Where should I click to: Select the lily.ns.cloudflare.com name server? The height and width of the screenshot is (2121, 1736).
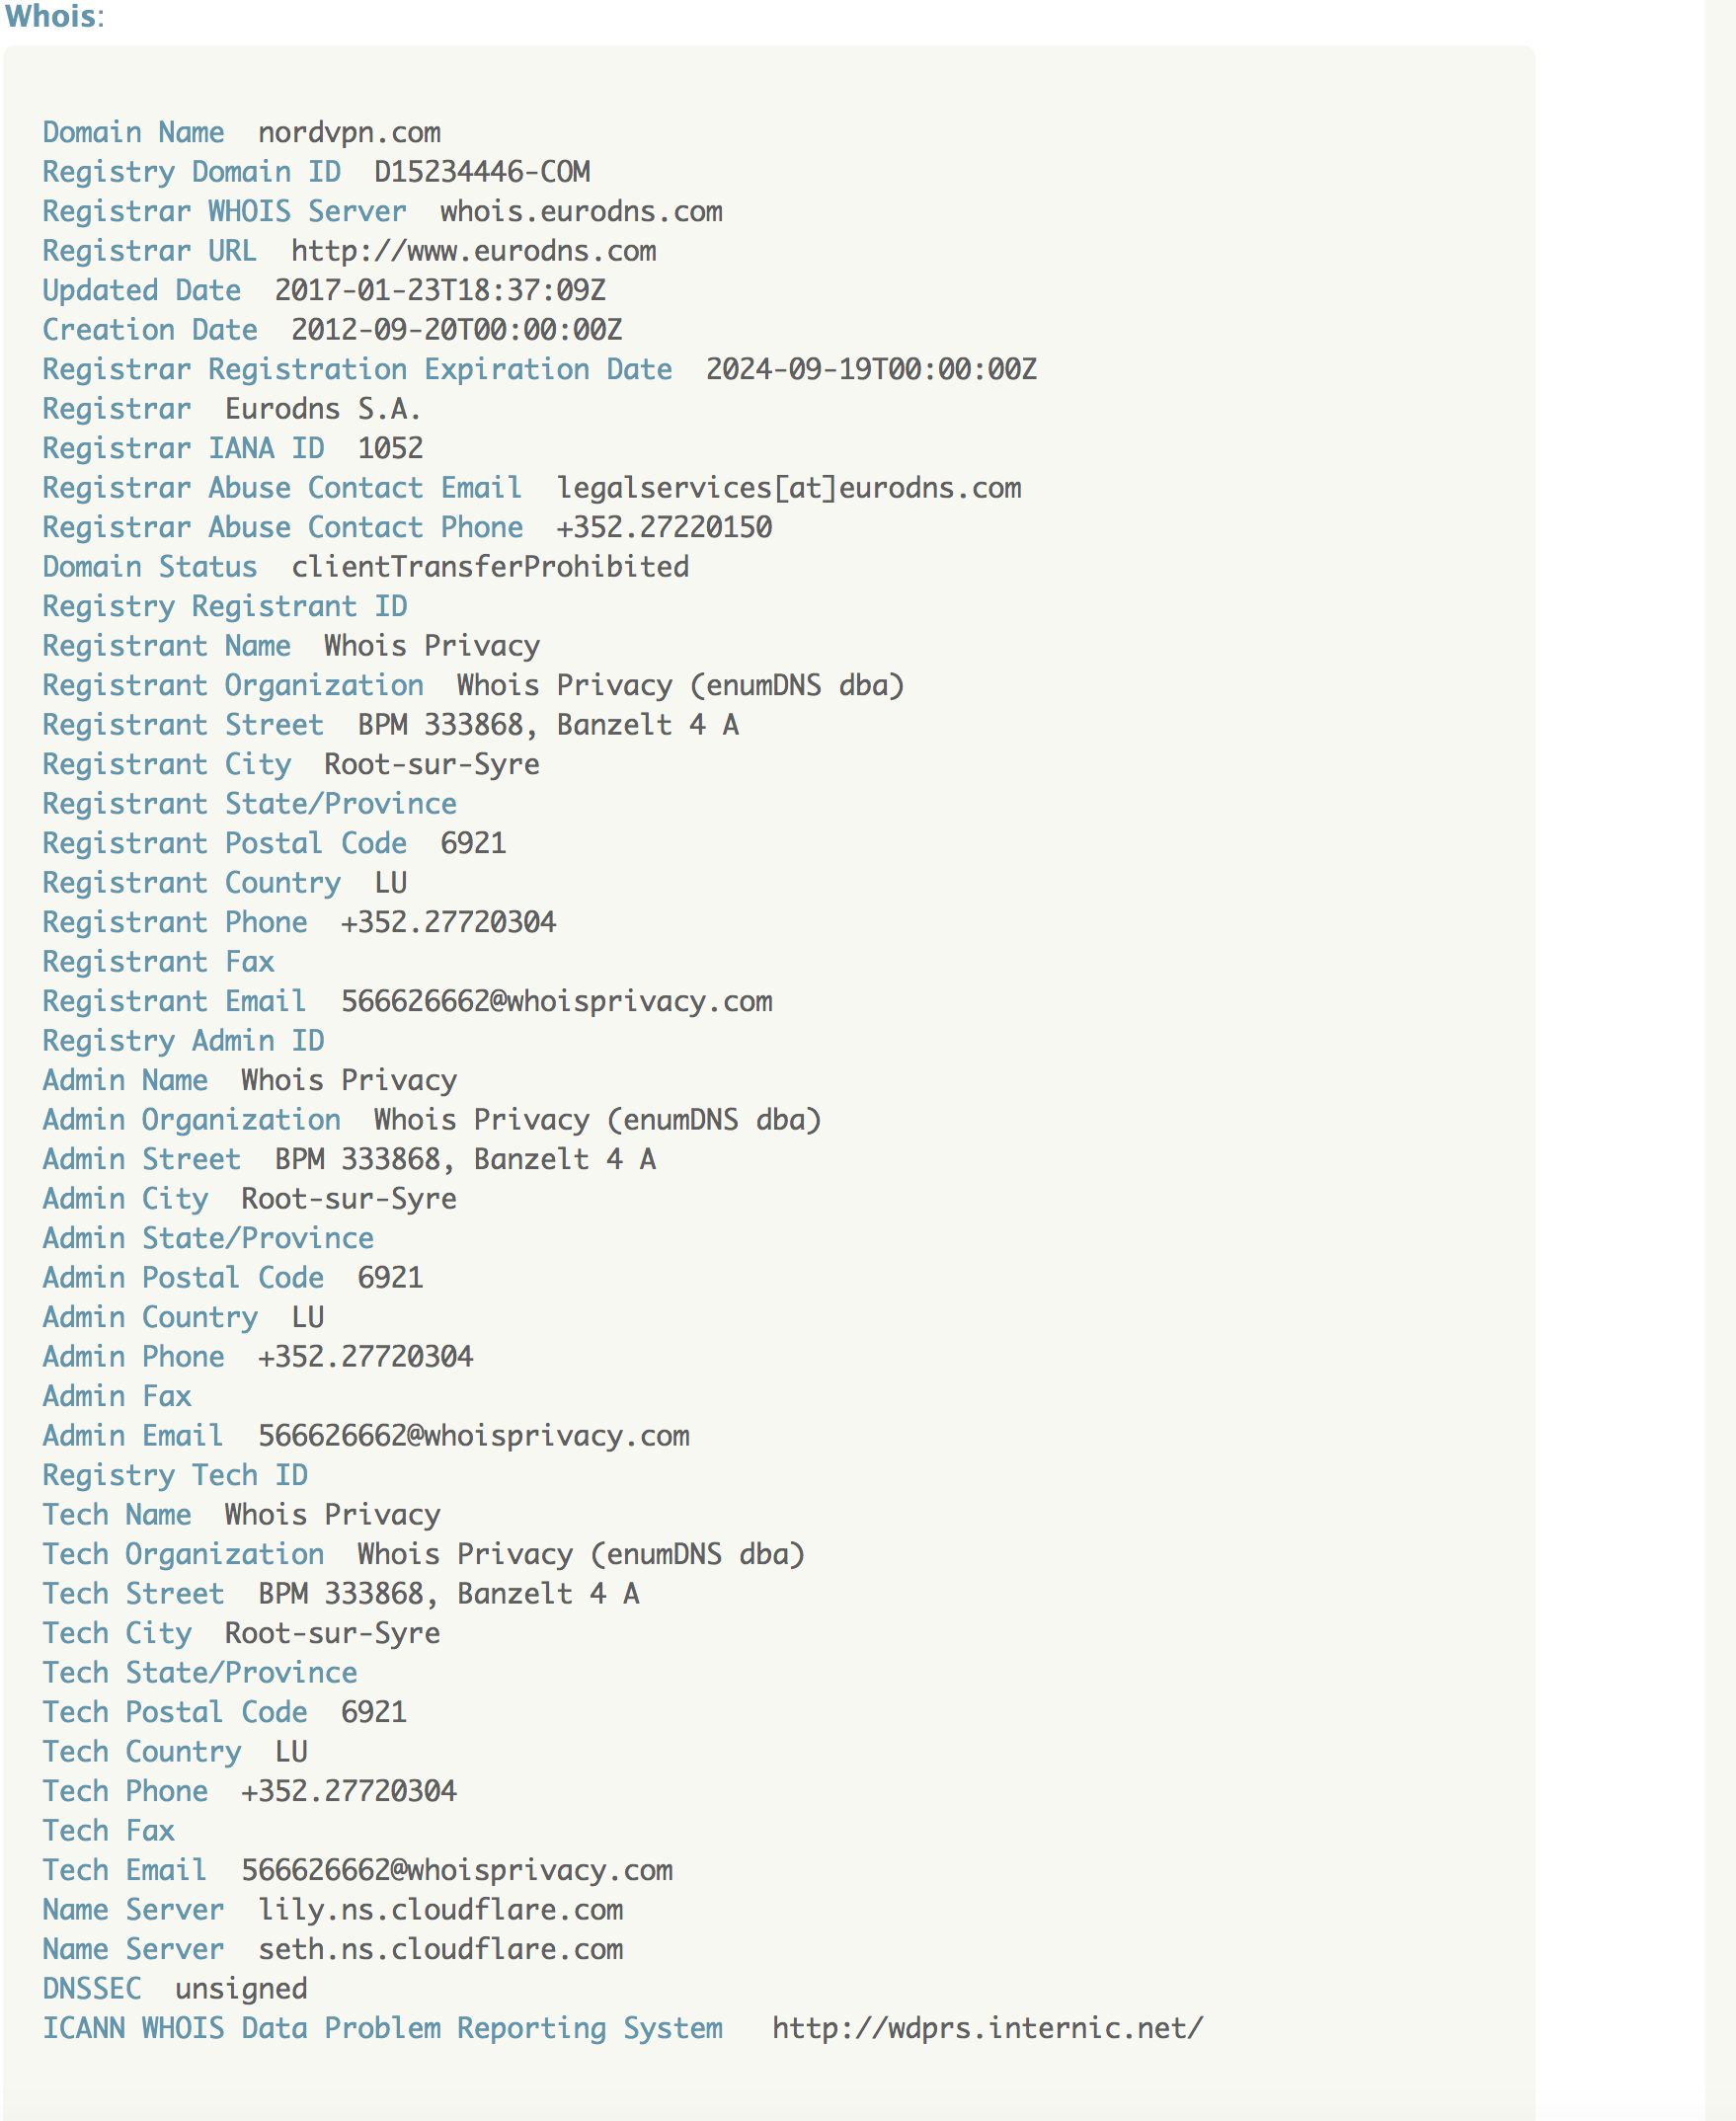(x=440, y=1910)
